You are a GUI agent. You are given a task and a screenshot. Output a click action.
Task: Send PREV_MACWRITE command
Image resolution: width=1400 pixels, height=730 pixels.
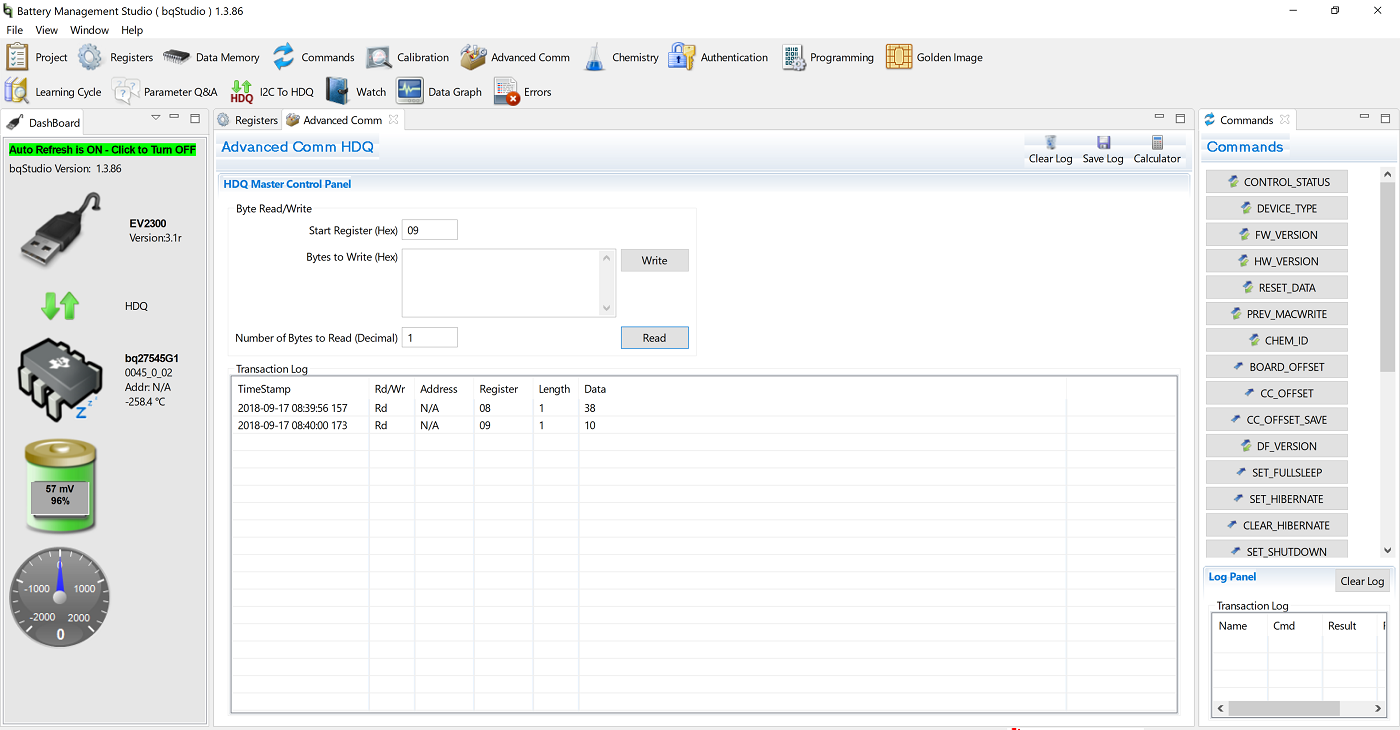click(1277, 314)
